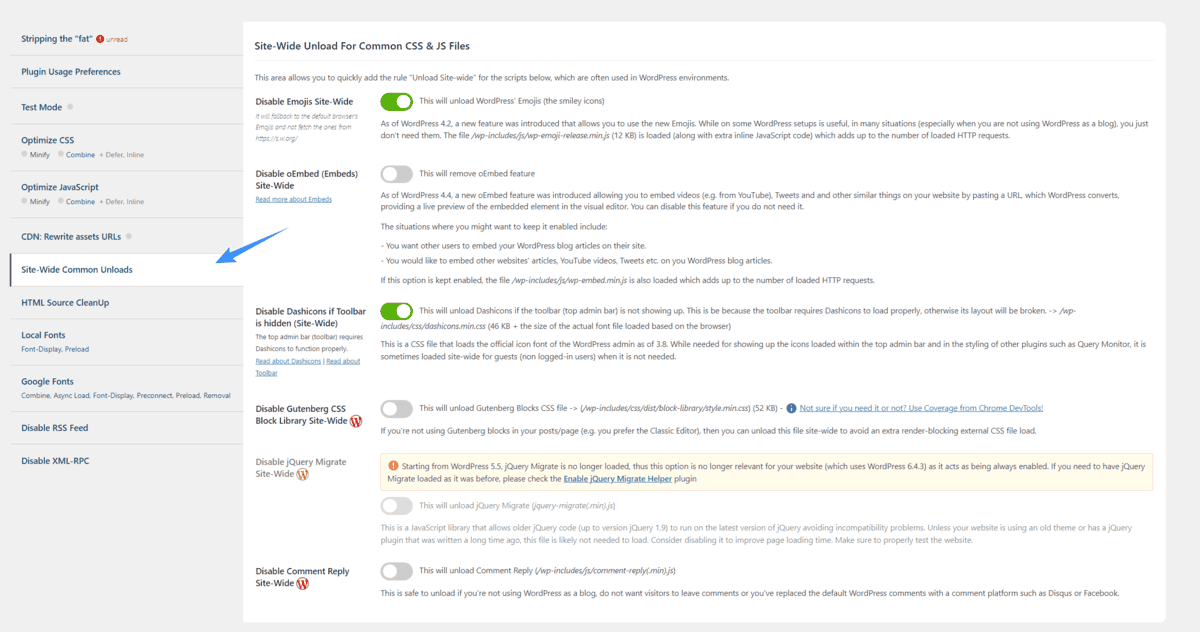Viewport: 1200px width, 632px height.
Task: Select Site-Wide Common Unloads section
Action: pyautogui.click(x=77, y=270)
